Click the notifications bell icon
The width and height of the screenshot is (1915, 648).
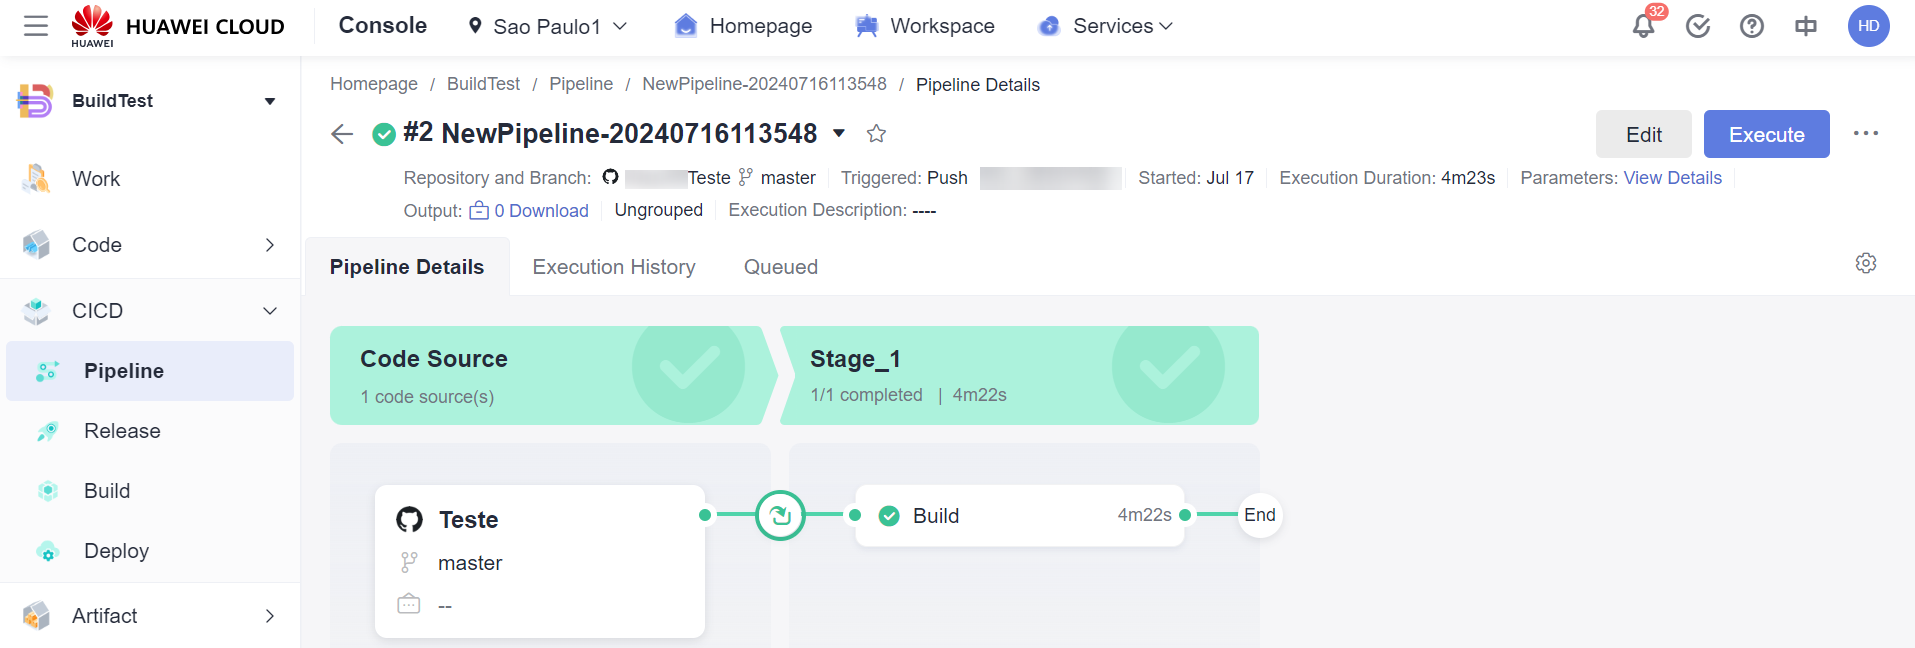point(1643,26)
